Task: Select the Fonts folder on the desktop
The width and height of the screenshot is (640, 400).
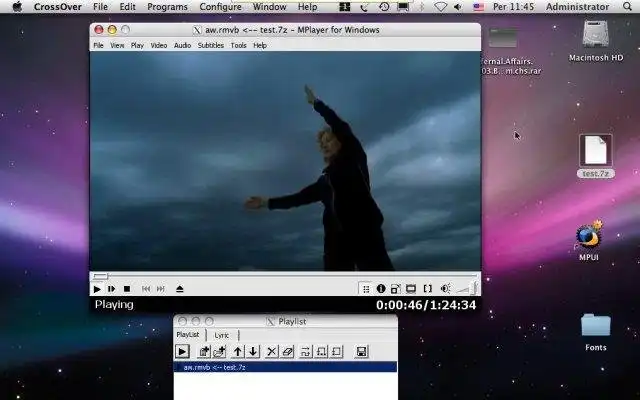Action: (x=596, y=331)
